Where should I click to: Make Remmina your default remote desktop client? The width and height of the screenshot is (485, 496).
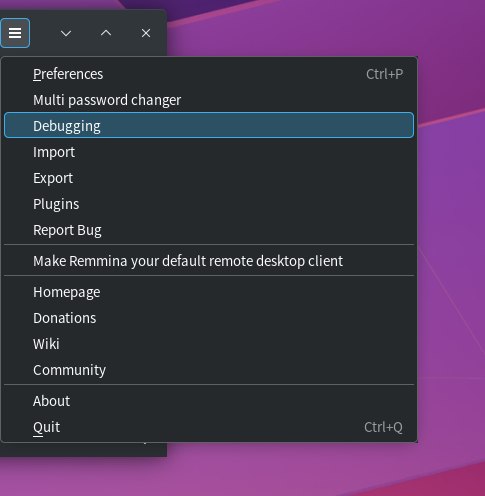pos(209,261)
